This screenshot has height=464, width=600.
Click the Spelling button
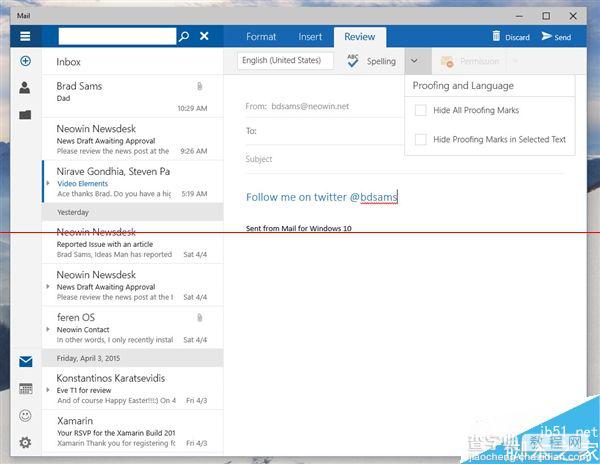[x=372, y=61]
